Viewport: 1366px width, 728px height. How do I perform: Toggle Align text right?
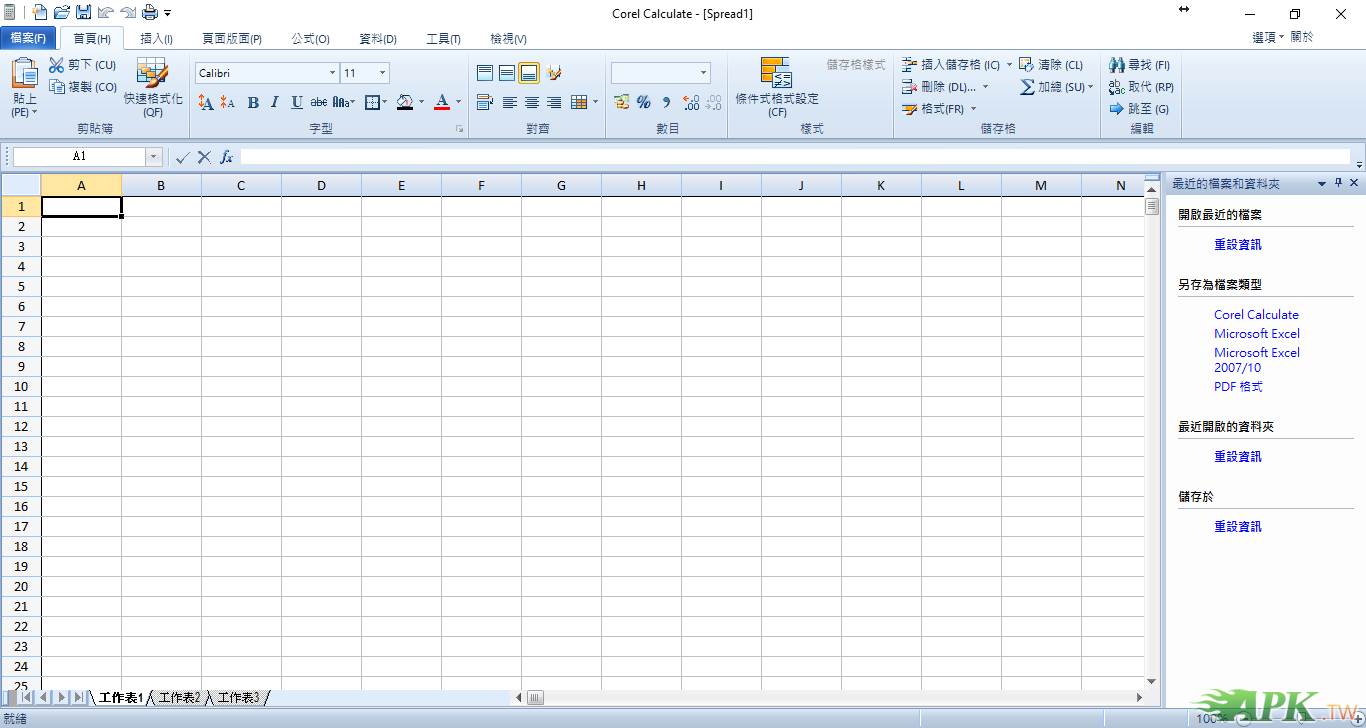[554, 102]
